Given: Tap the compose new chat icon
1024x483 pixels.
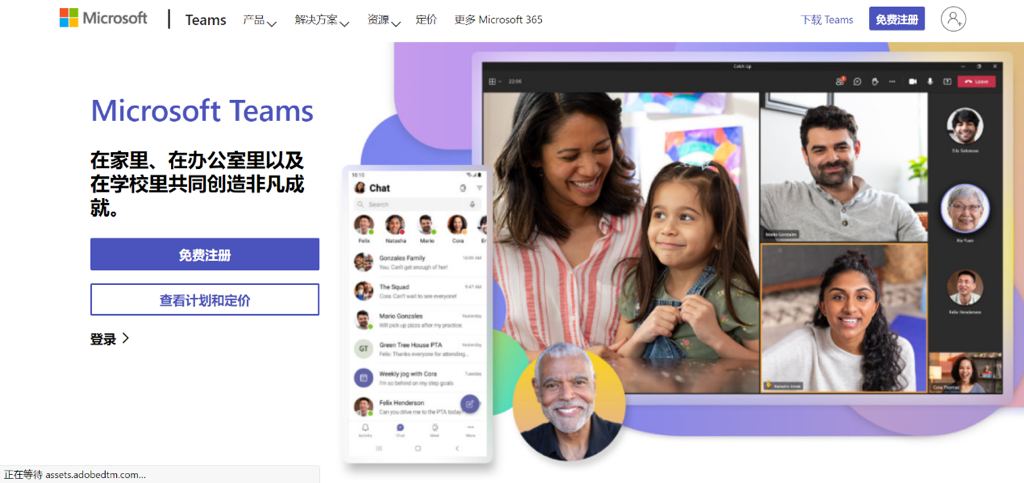Looking at the screenshot, I should coord(470,404).
